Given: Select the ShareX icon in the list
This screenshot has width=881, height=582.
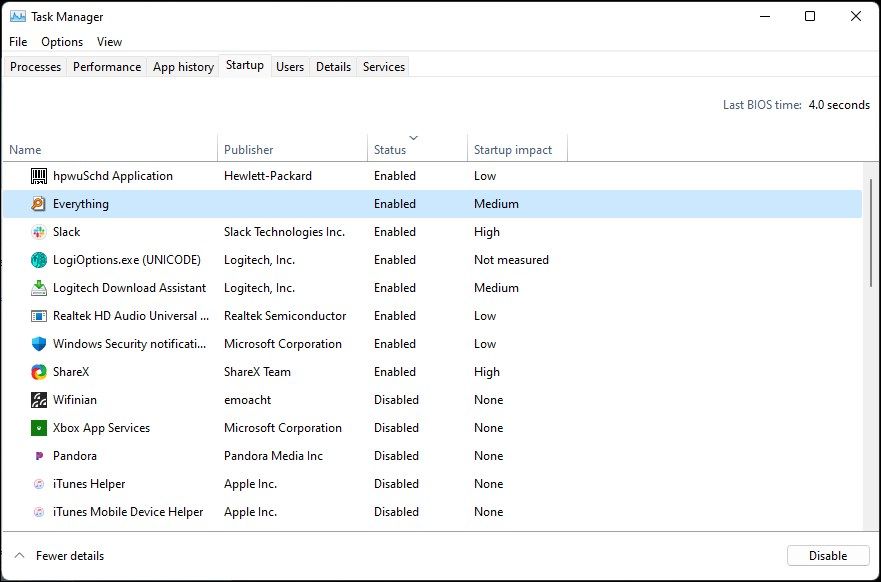Looking at the screenshot, I should [37, 371].
